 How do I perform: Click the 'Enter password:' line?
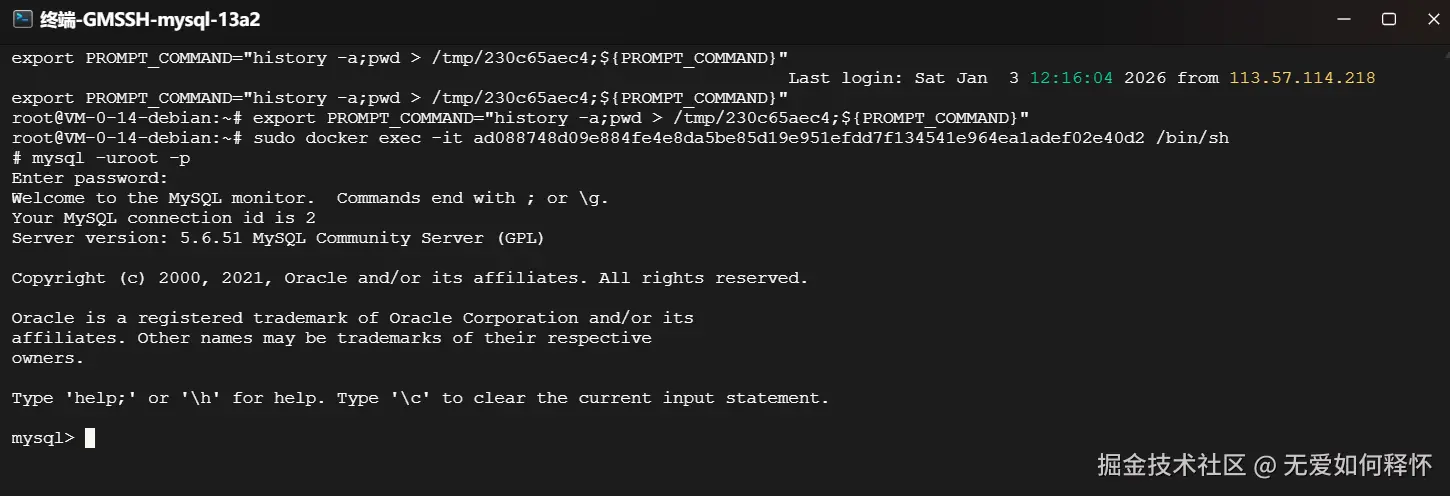tap(90, 178)
